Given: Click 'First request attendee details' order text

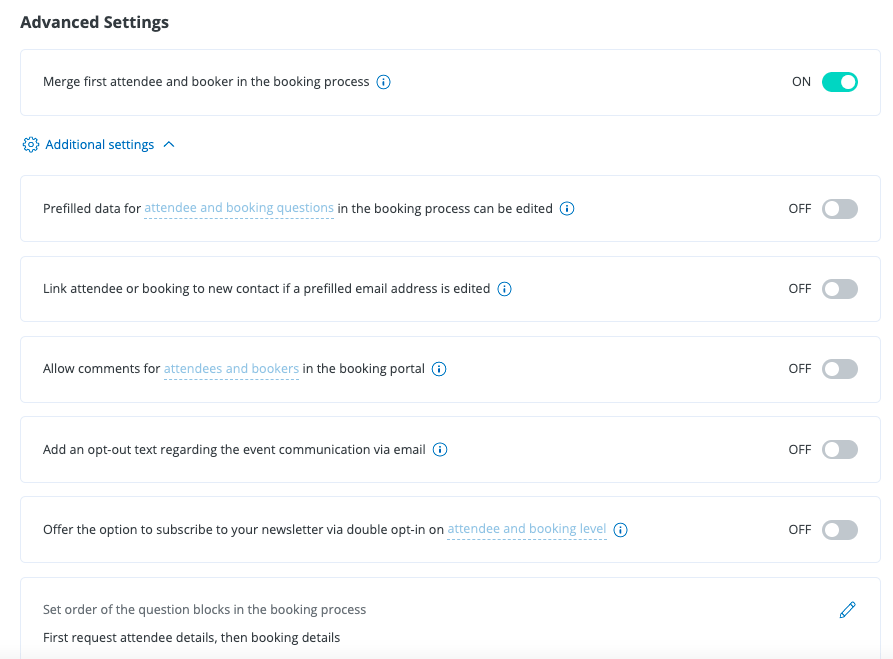Looking at the screenshot, I should point(191,638).
